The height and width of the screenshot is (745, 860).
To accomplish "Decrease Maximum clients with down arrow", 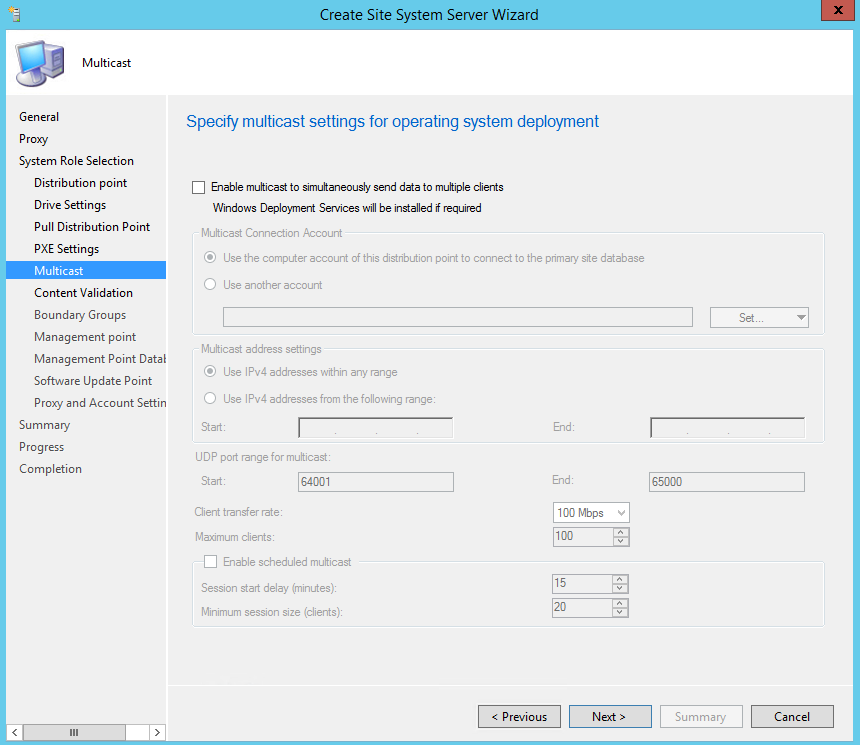I will 620,541.
